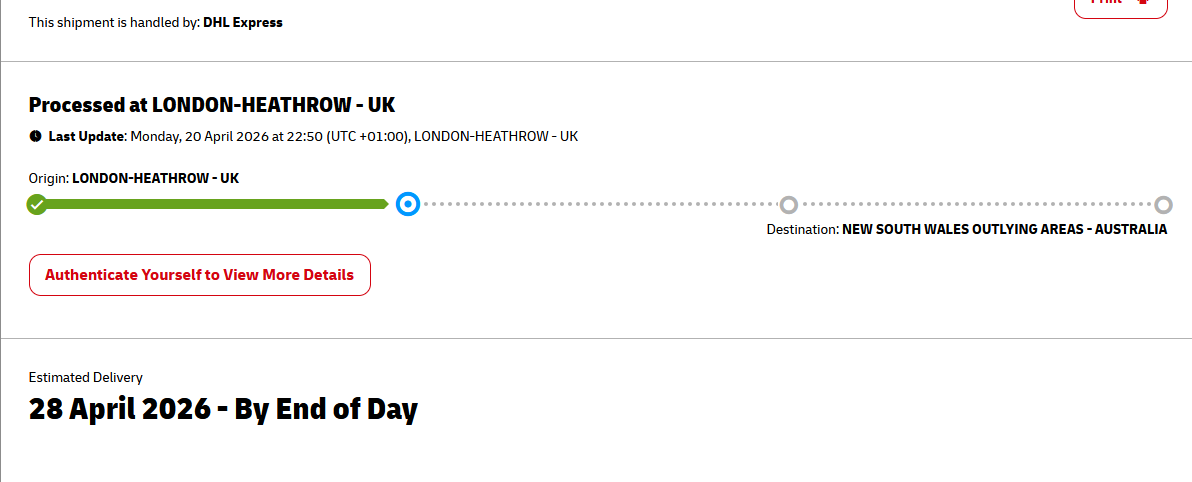Click dotted track before the destination circle
1192x482 pixels.
pos(975,204)
